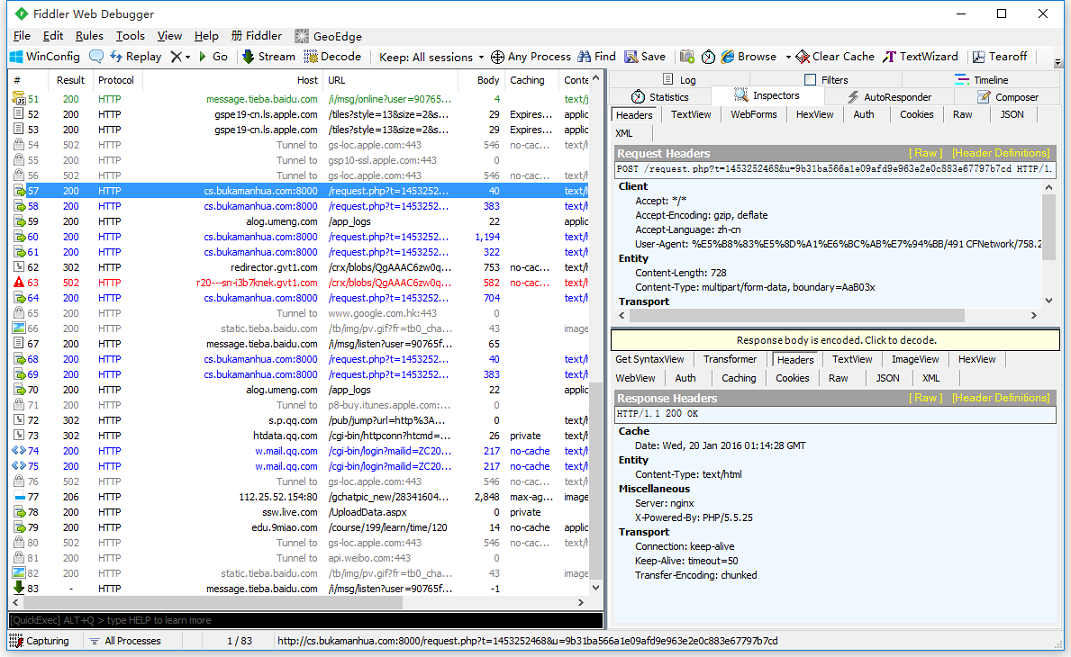Save the captured sessions

[645, 57]
